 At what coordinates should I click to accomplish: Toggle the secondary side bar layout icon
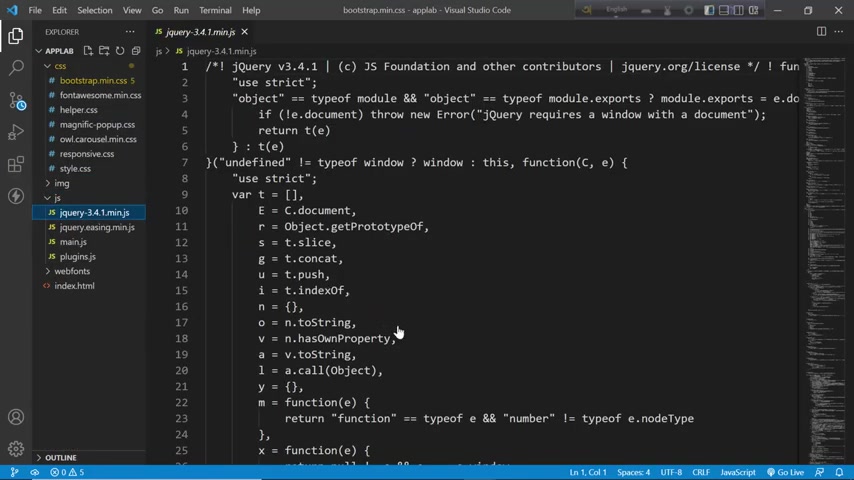click(x=739, y=10)
